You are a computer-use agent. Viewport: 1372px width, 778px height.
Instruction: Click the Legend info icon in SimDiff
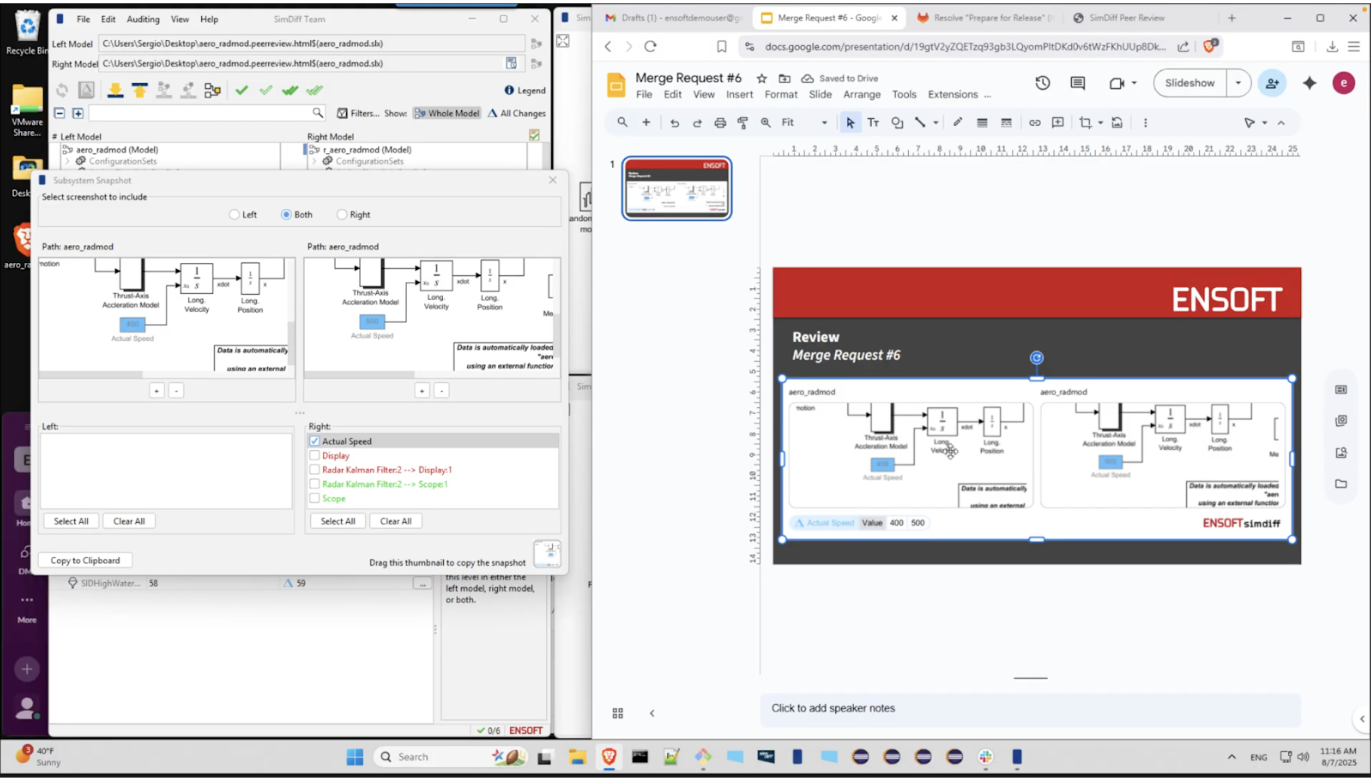click(509, 90)
